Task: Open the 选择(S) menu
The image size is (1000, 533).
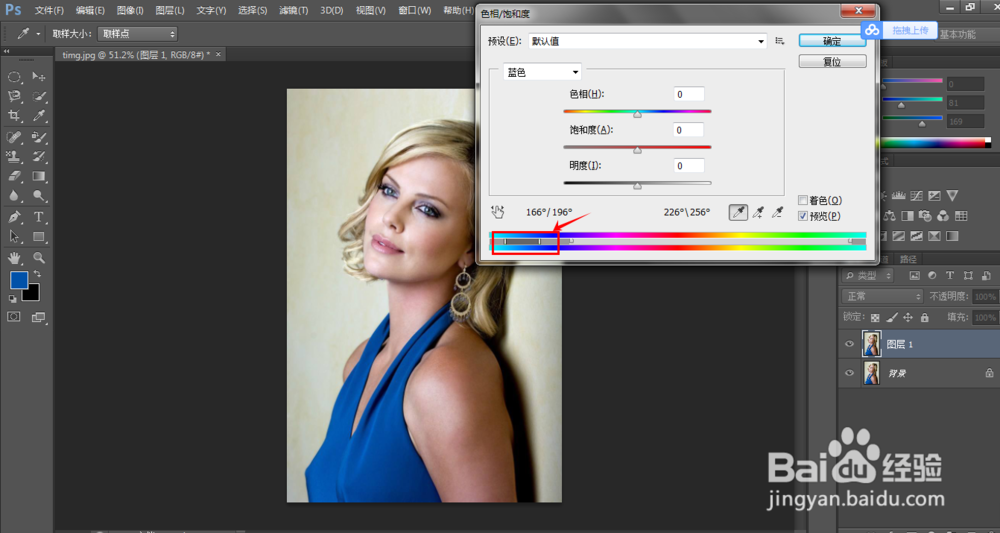Action: 253,11
